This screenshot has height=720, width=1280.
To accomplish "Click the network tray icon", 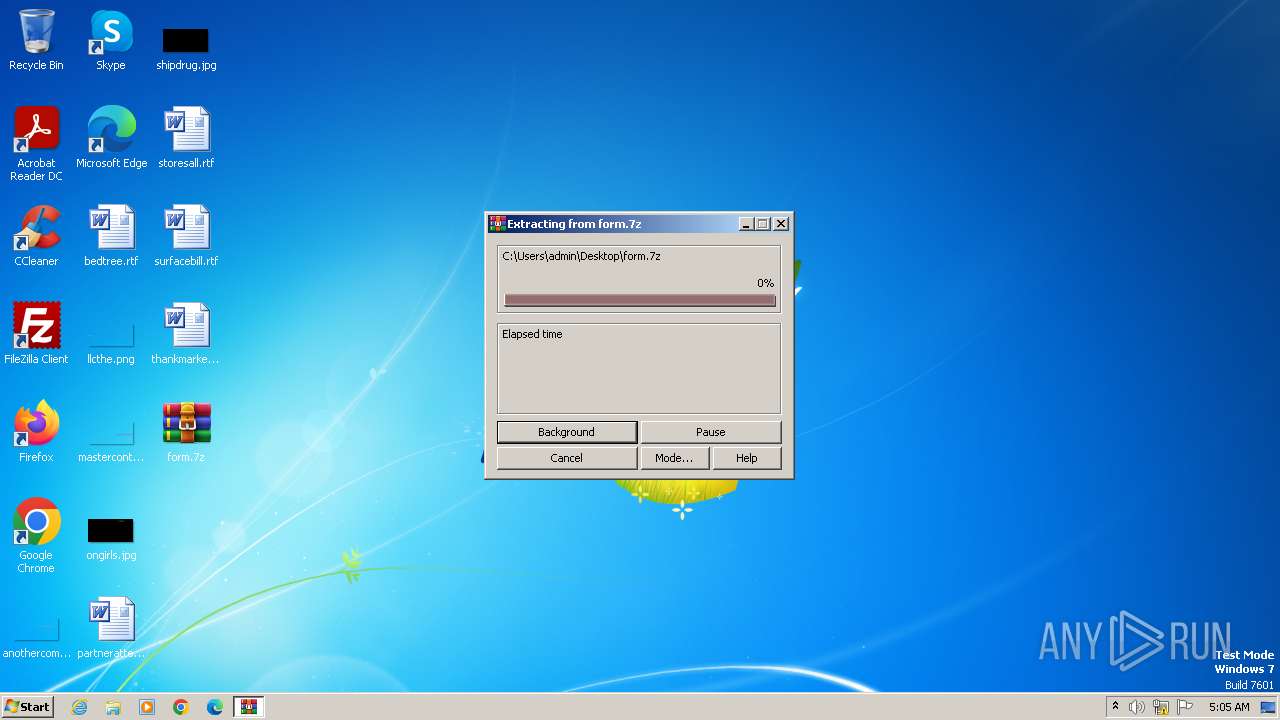I will tap(1161, 707).
